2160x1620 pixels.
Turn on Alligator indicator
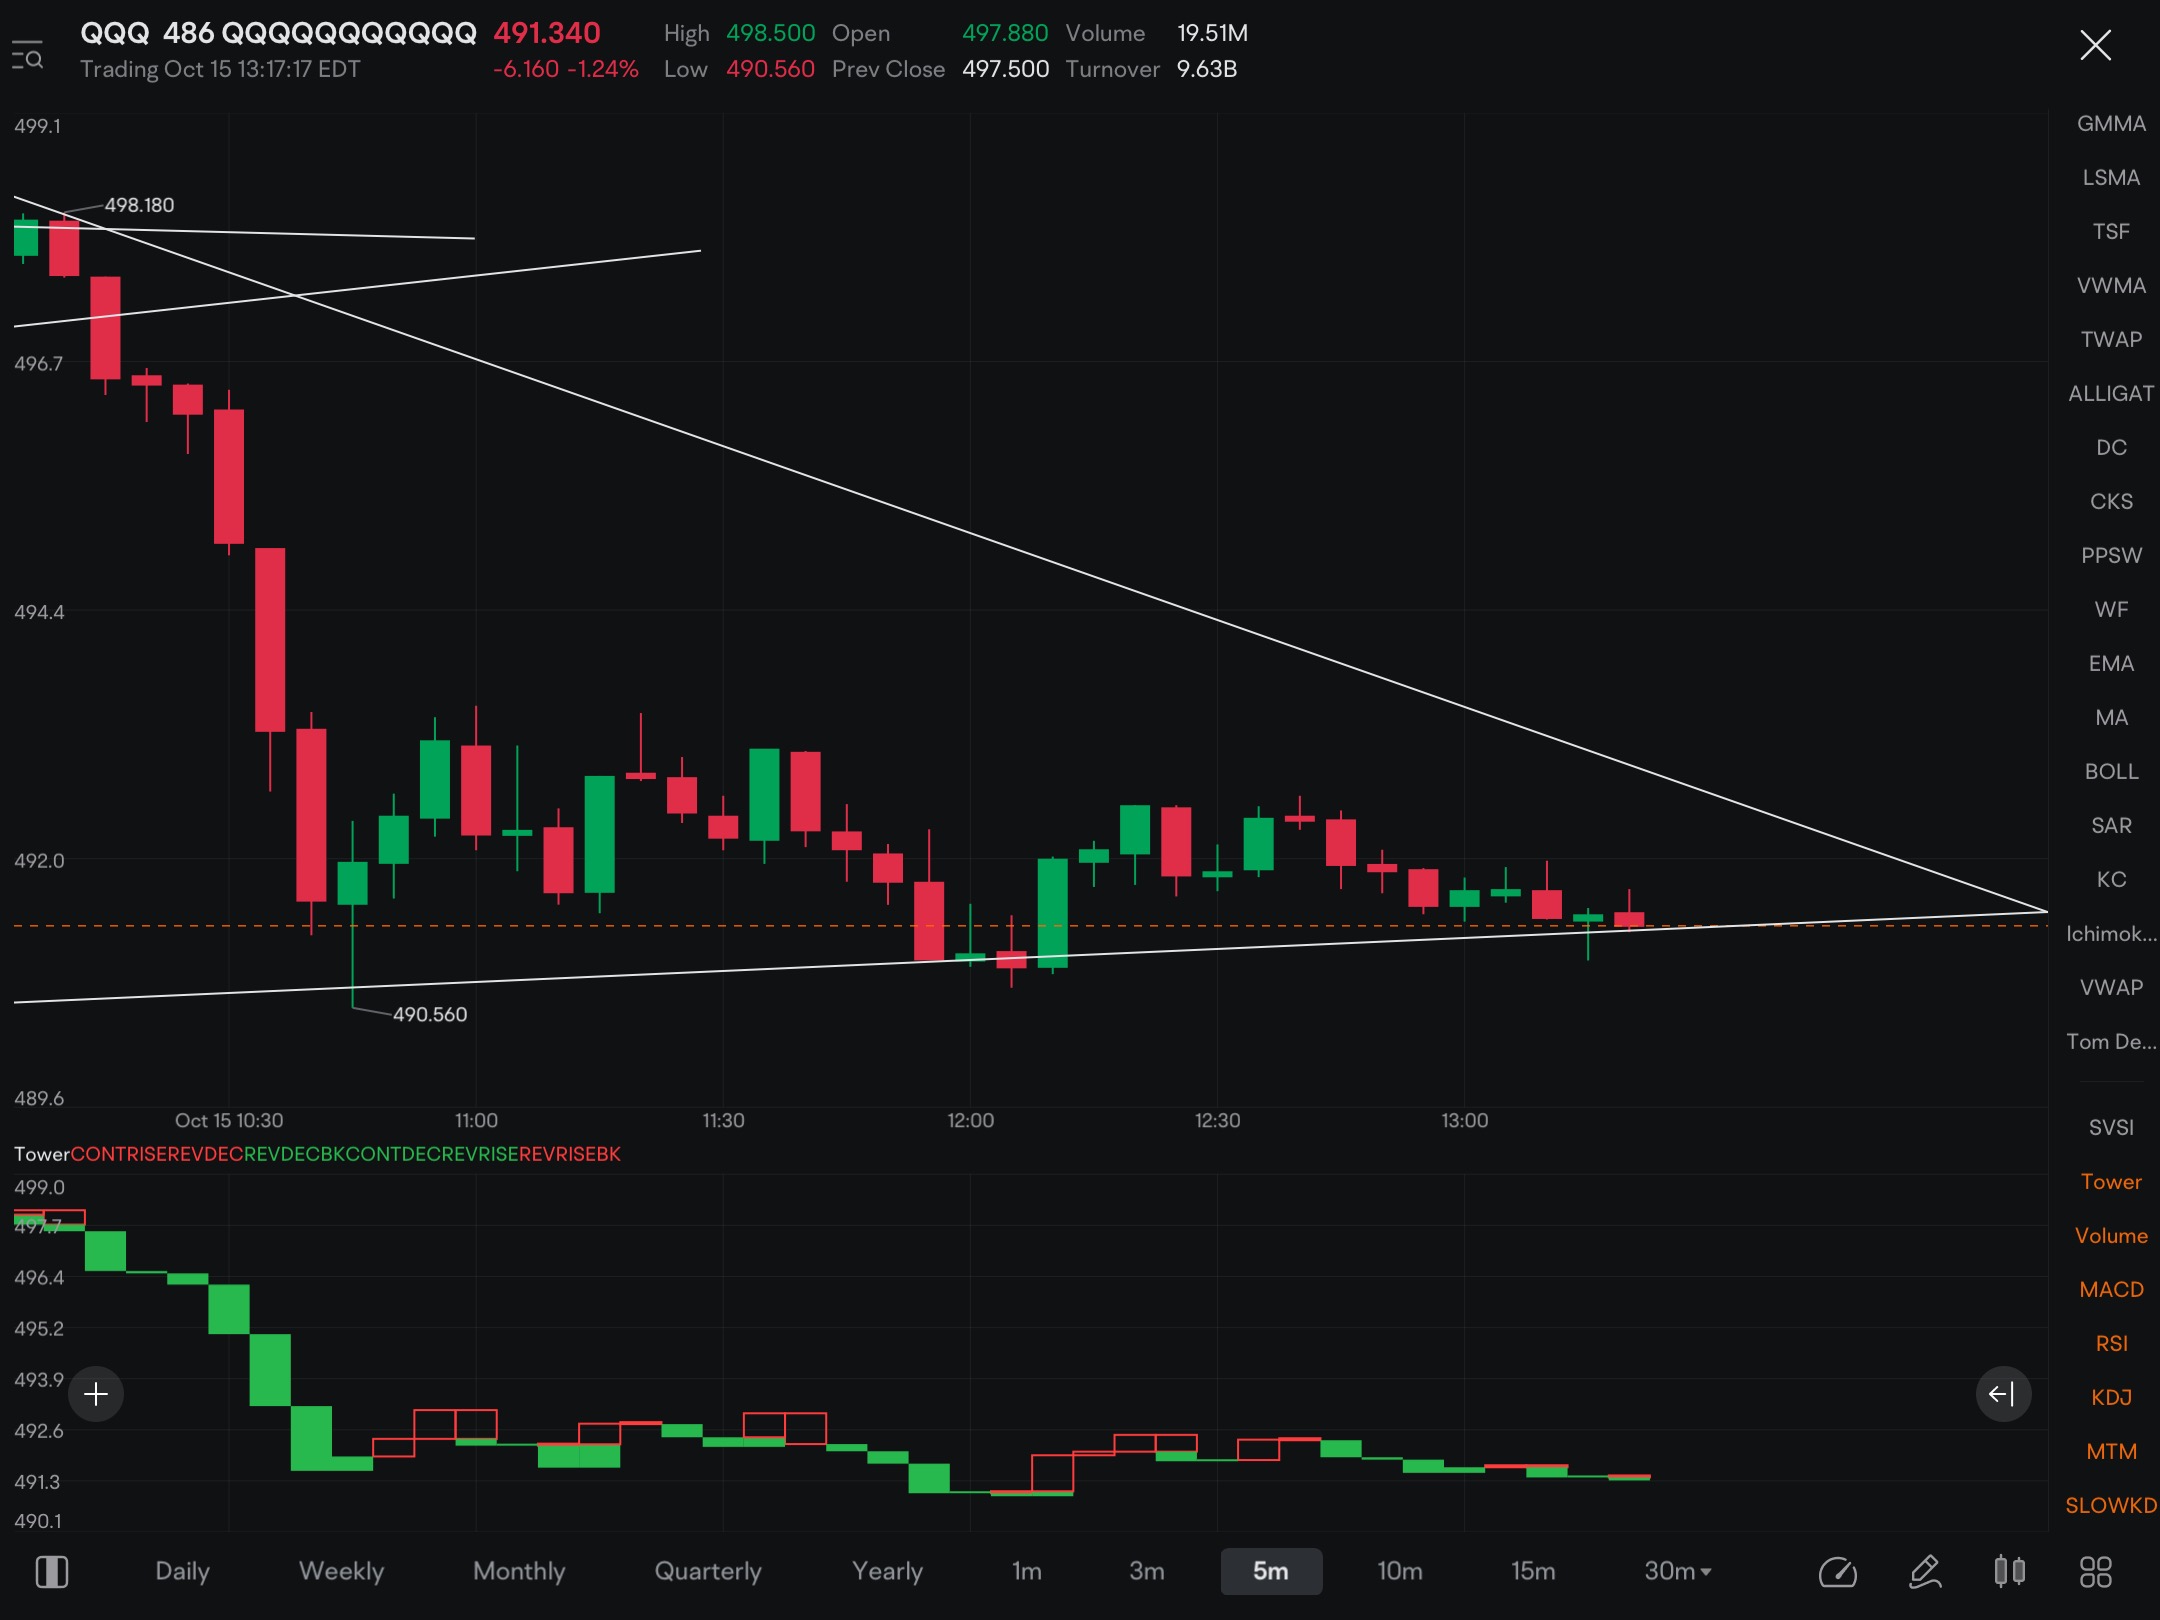click(2111, 394)
